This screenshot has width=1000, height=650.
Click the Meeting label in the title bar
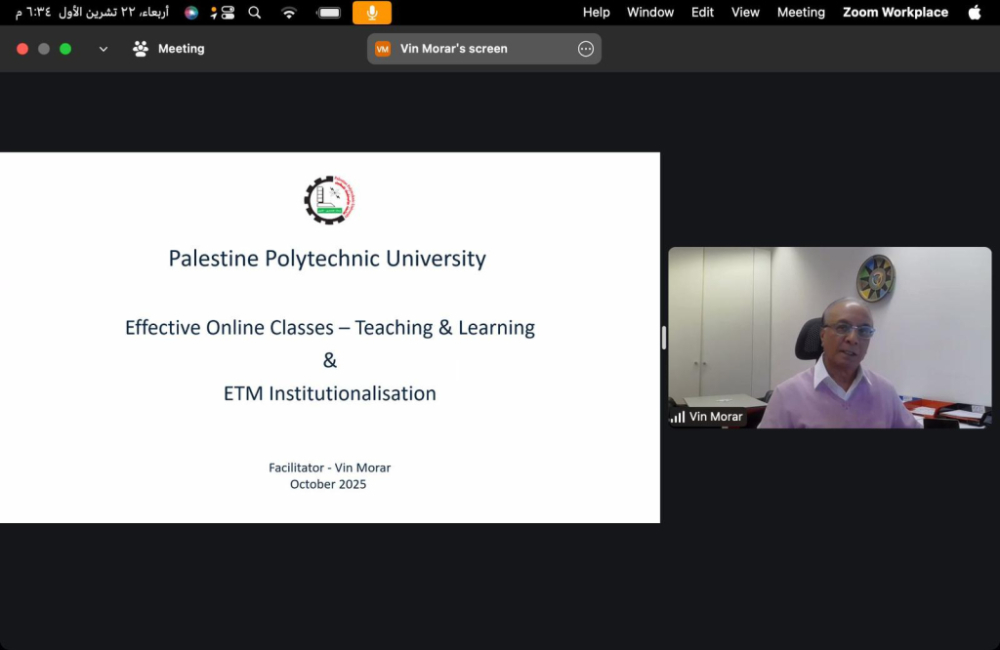pyautogui.click(x=181, y=49)
